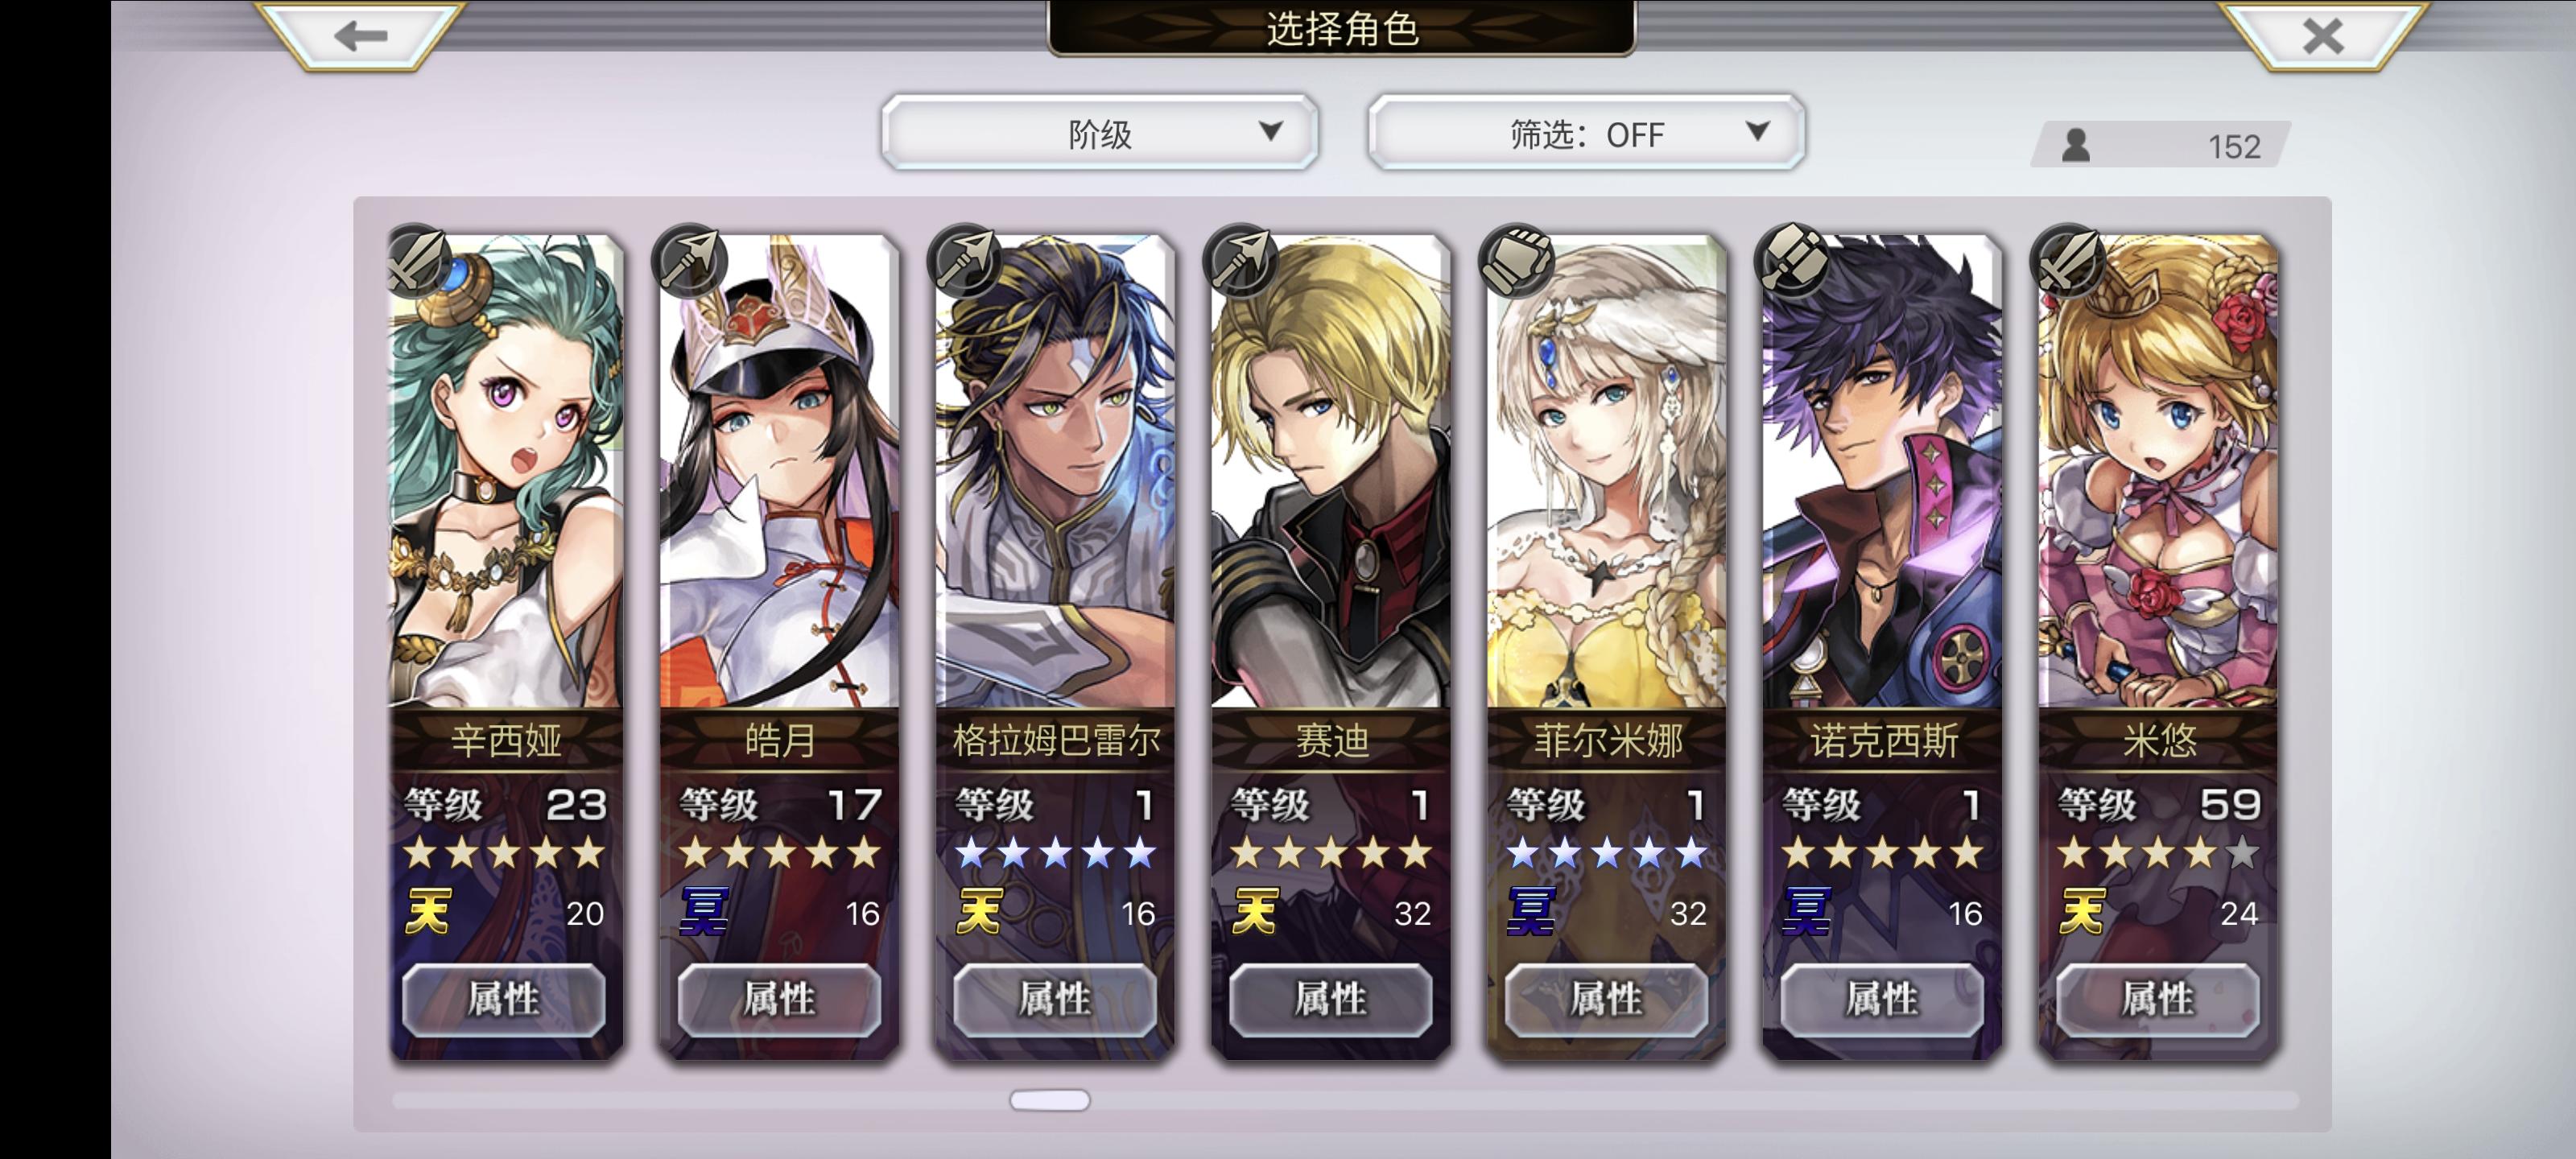Go back using the arrow button
Viewport: 2576px width, 1159px height.
pyautogui.click(x=360, y=36)
